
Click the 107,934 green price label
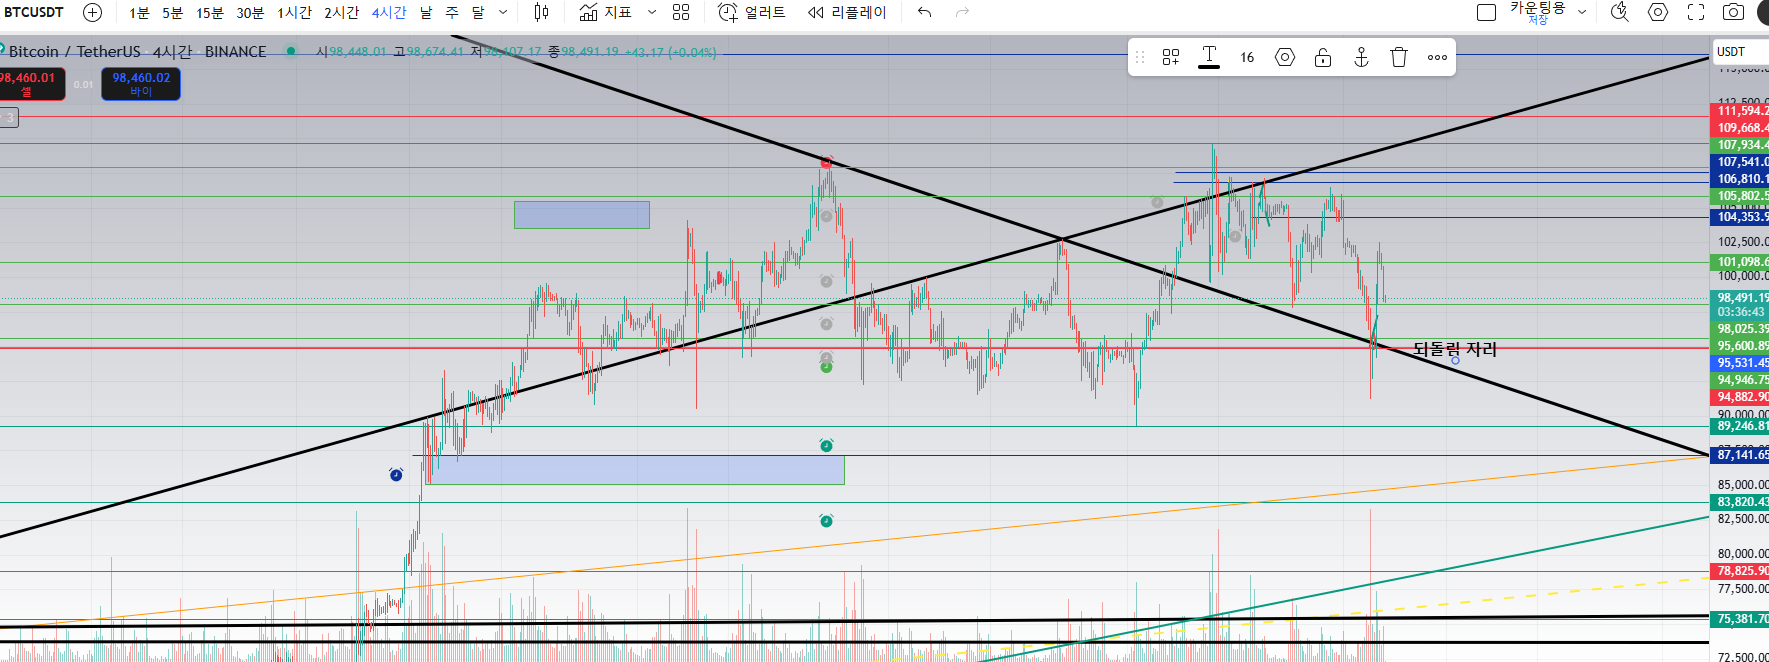coord(1741,145)
